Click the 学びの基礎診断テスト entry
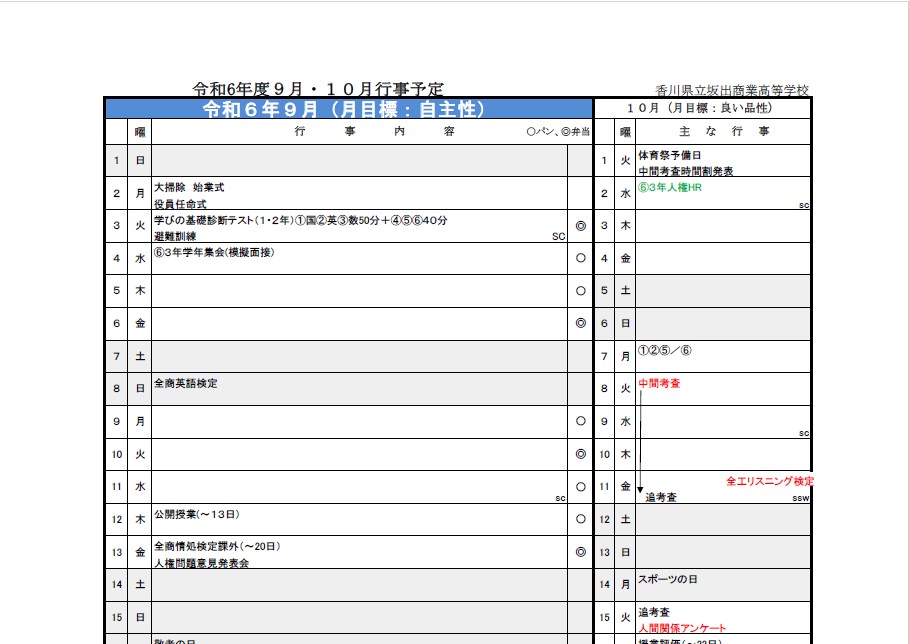909x644 pixels. pos(301,220)
